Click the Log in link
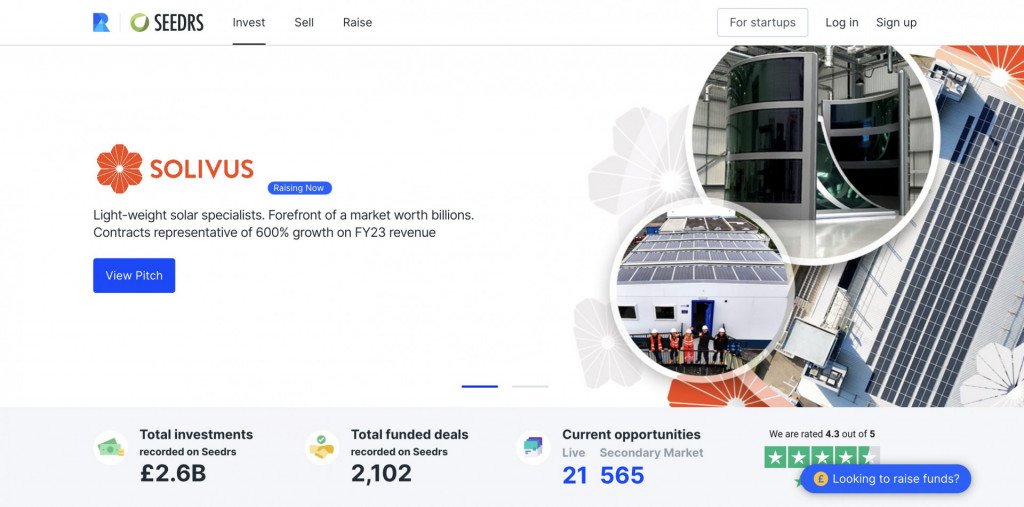1024x507 pixels. pos(842,22)
